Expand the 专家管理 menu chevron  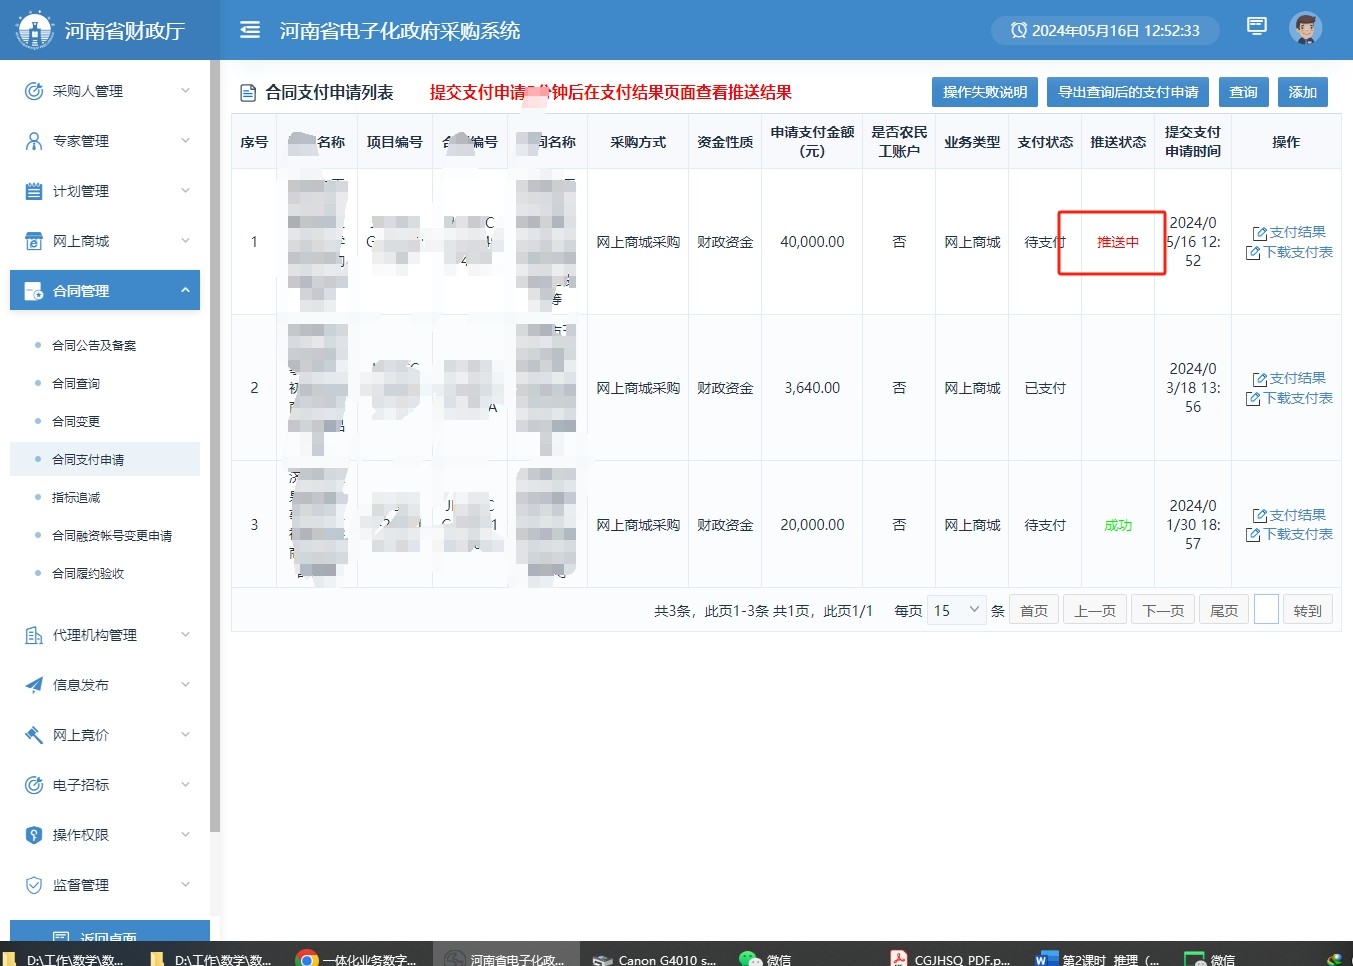(x=185, y=141)
